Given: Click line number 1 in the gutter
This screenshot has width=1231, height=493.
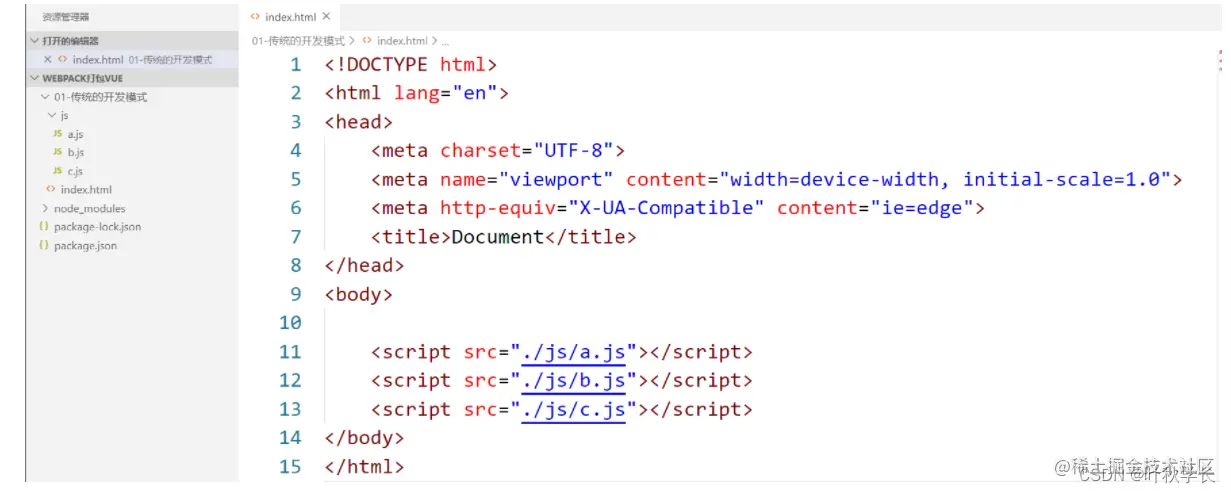Looking at the screenshot, I should 295,65.
